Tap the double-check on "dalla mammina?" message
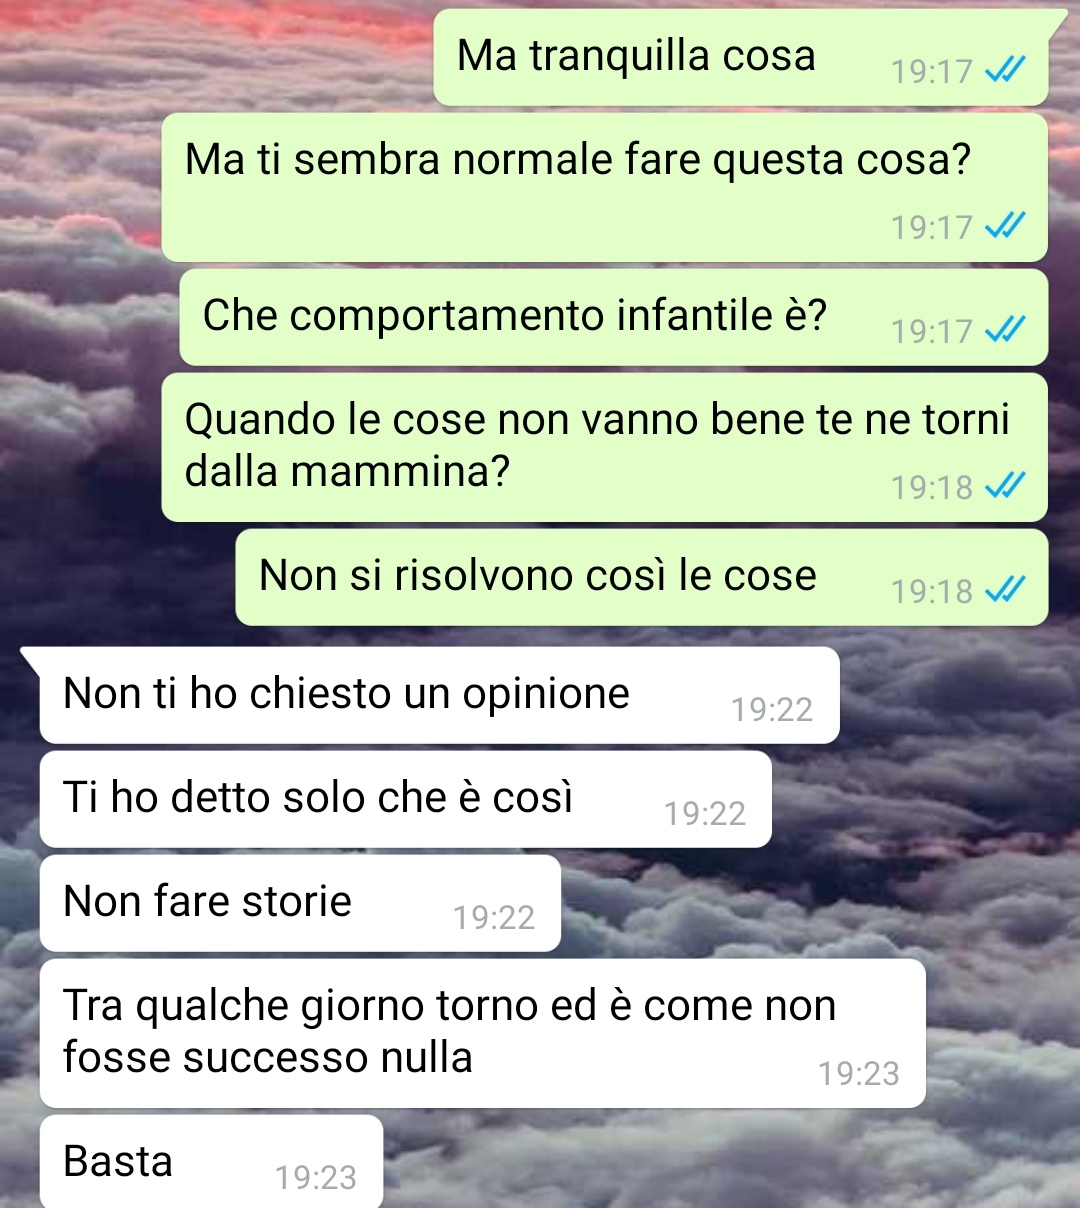Viewport: 1080px width, 1208px height. (x=1004, y=486)
